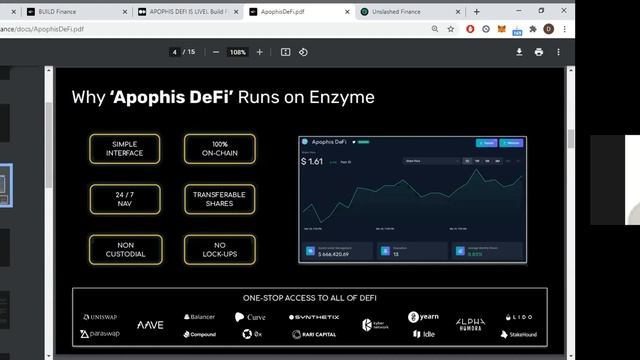Click the PDF page number field

coord(174,52)
